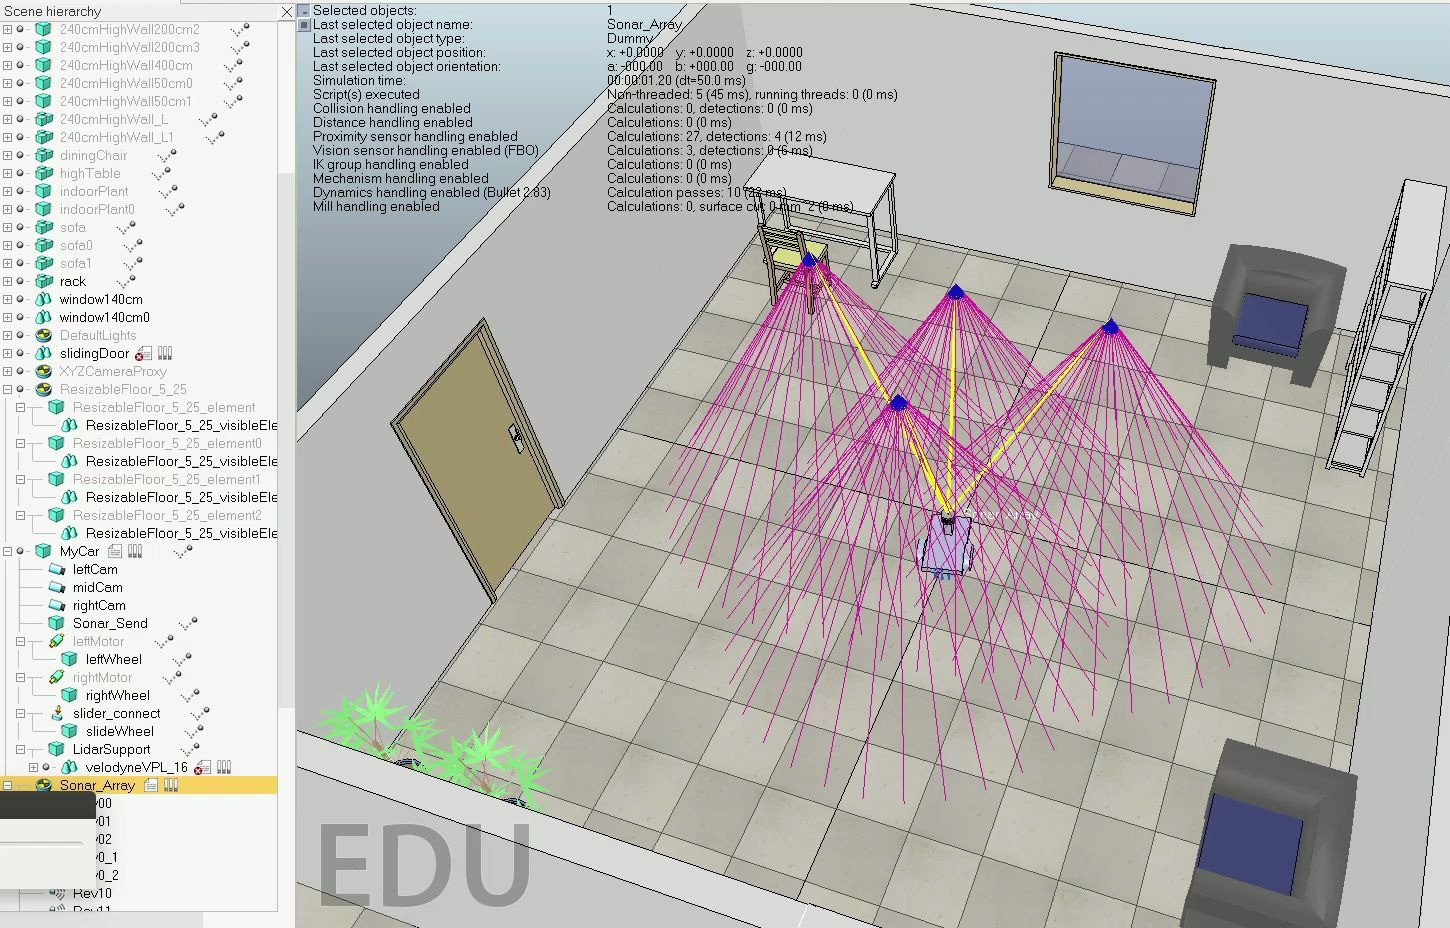Click the model icon beside window140cm

[44, 300]
